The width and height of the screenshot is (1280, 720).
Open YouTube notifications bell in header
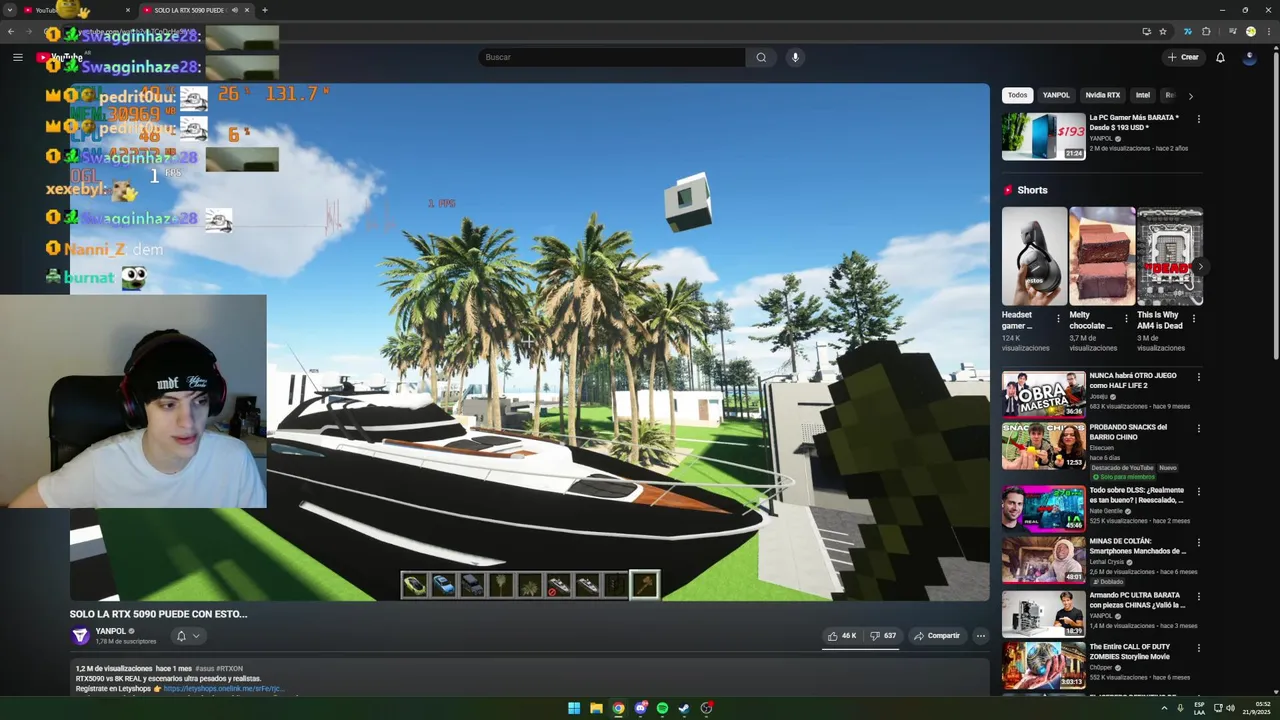pyautogui.click(x=1220, y=57)
